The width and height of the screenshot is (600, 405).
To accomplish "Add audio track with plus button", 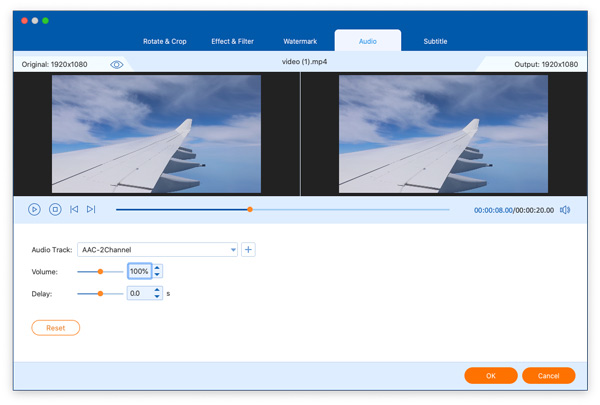I will pyautogui.click(x=248, y=250).
